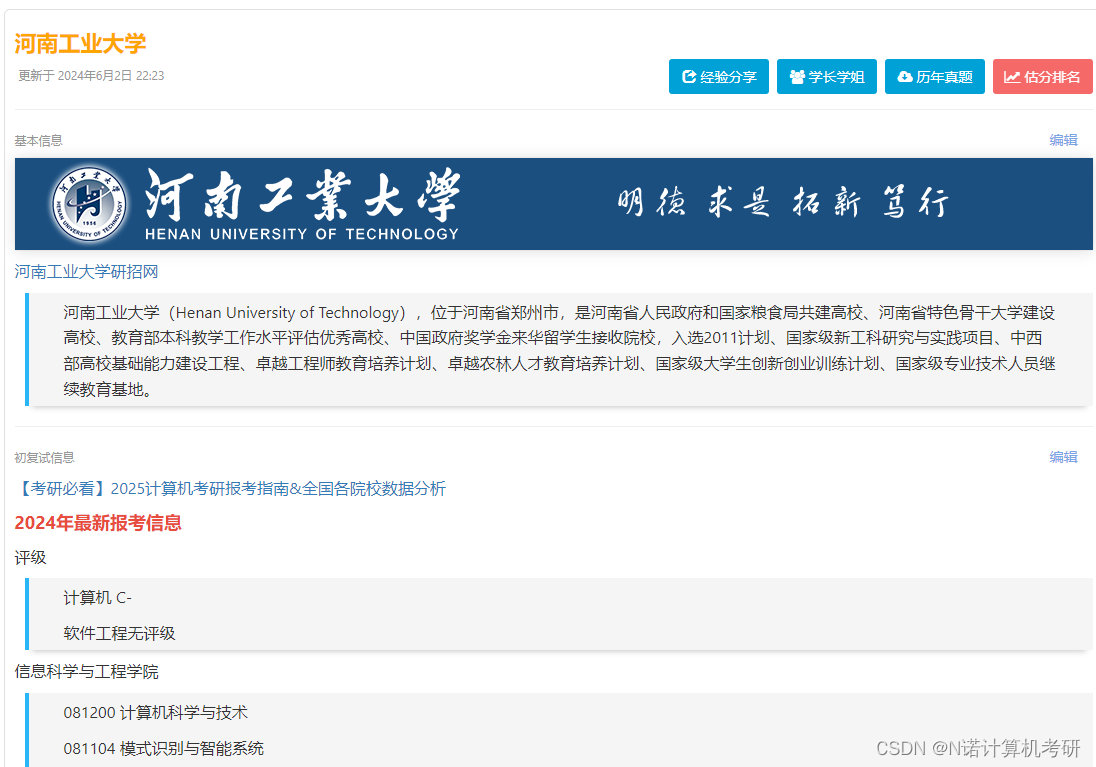Click 编辑 link beside 初复试信息
1096x767 pixels.
tap(1063, 457)
